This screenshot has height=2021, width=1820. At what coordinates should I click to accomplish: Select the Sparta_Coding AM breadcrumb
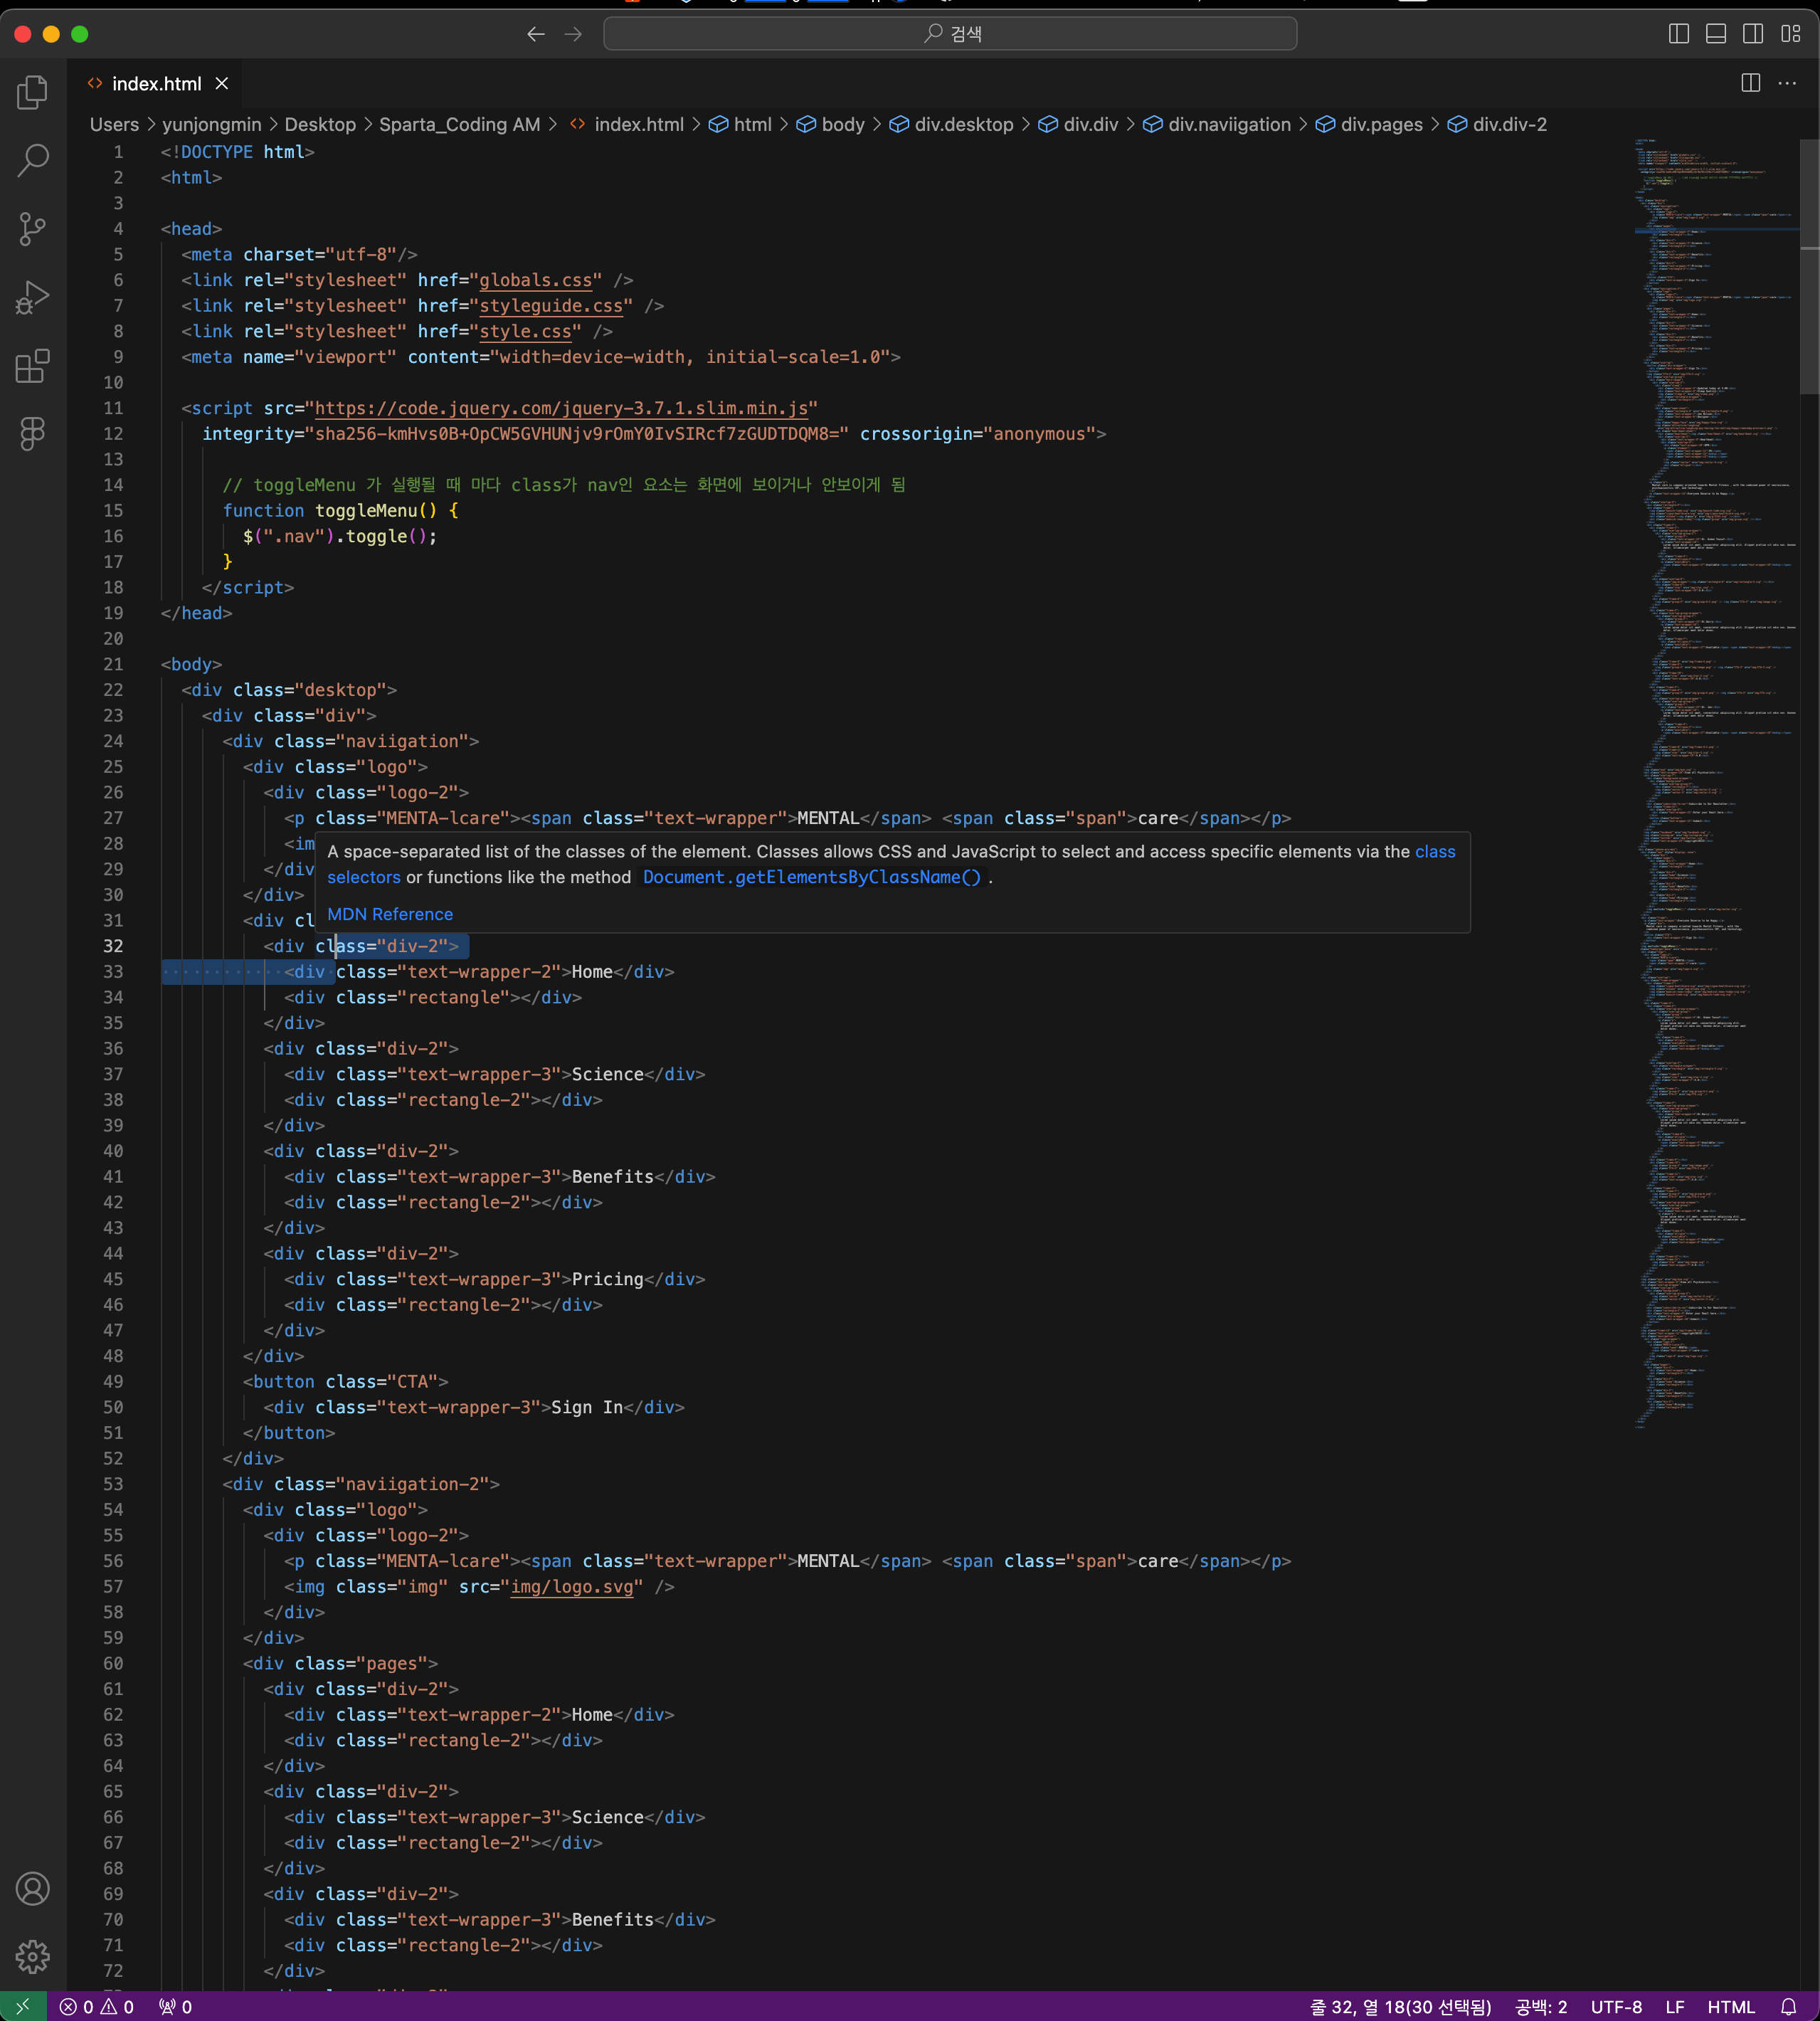(459, 124)
